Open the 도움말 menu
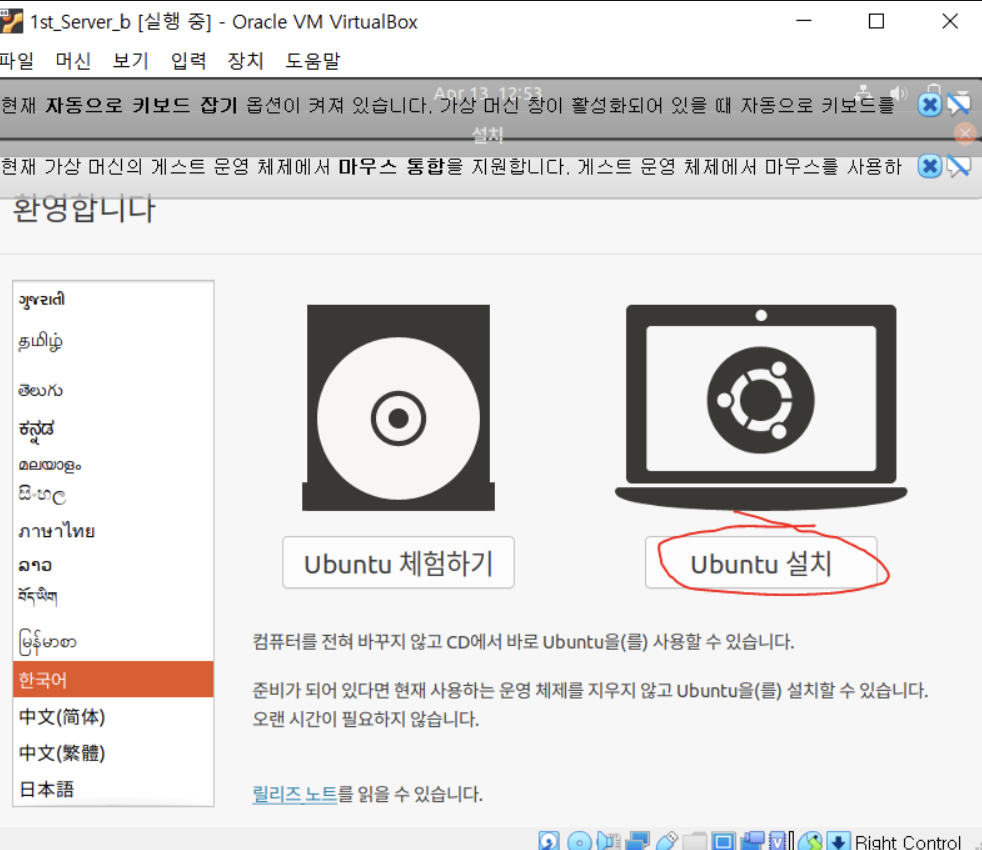This screenshot has width=982, height=850. click(313, 61)
